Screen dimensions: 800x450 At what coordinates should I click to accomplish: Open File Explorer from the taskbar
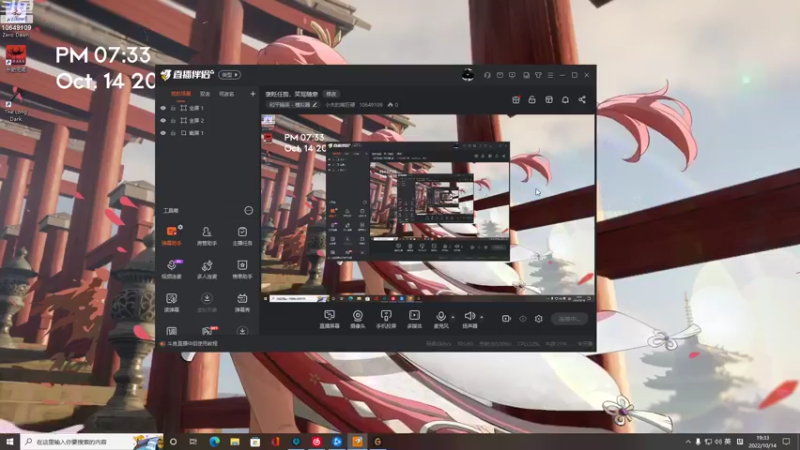pos(235,442)
